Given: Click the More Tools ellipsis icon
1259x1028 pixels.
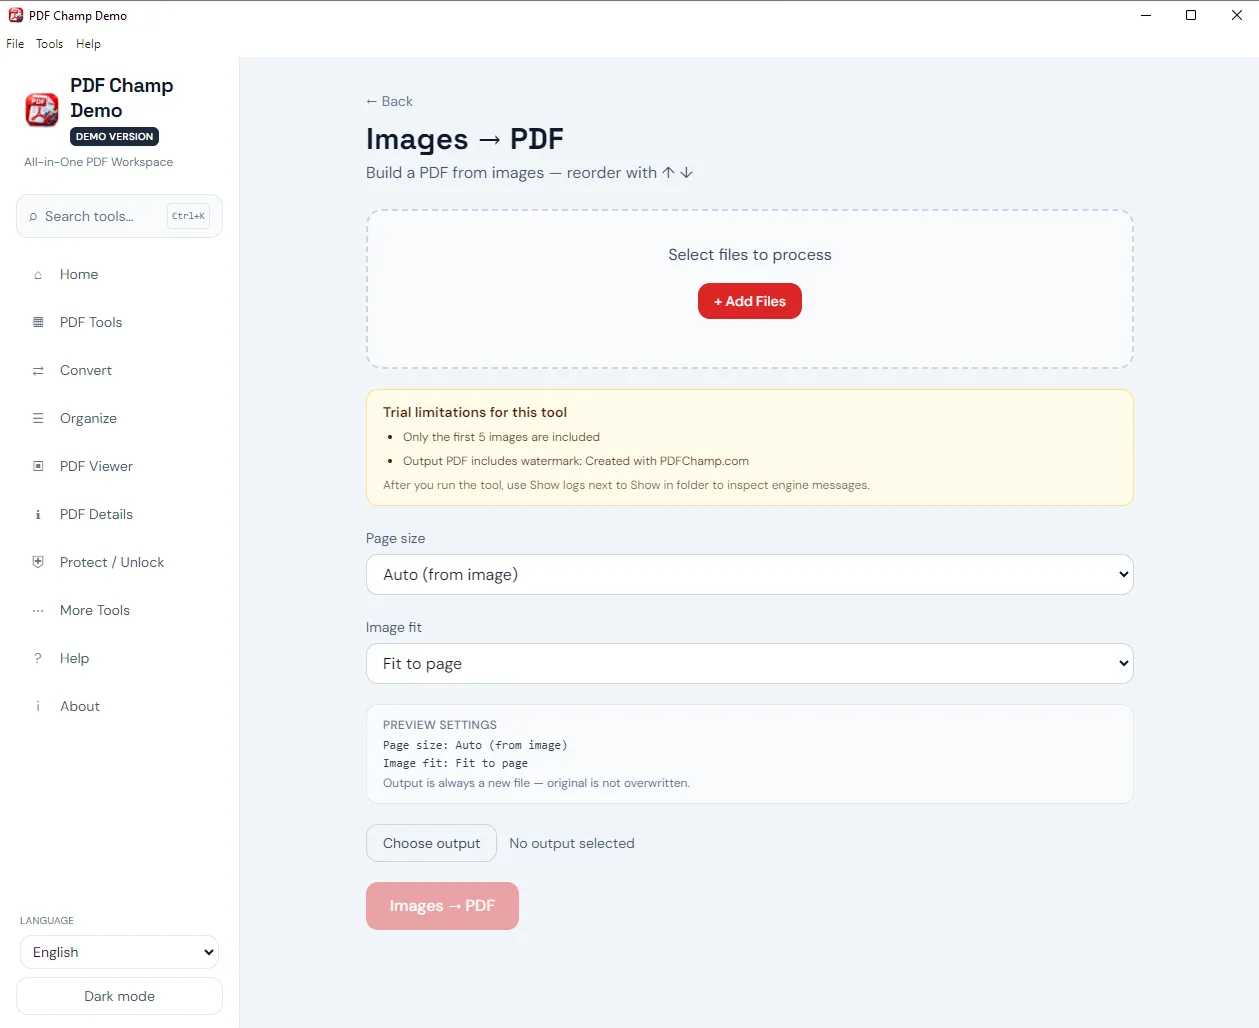Looking at the screenshot, I should 38,611.
